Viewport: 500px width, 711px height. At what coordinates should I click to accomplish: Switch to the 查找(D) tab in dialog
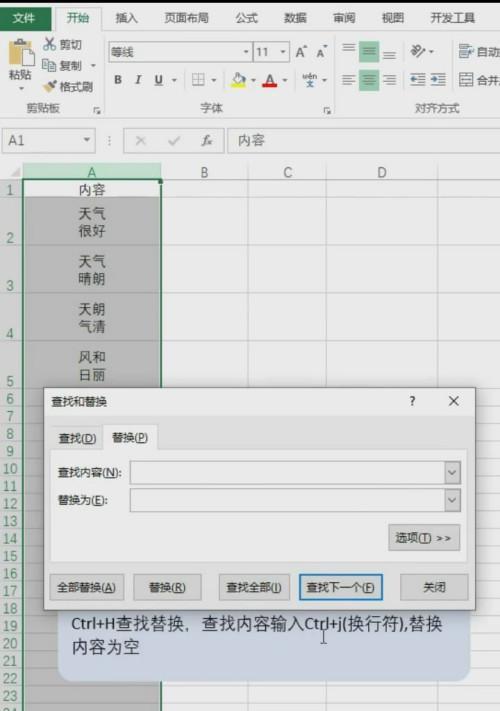pyautogui.click(x=77, y=438)
